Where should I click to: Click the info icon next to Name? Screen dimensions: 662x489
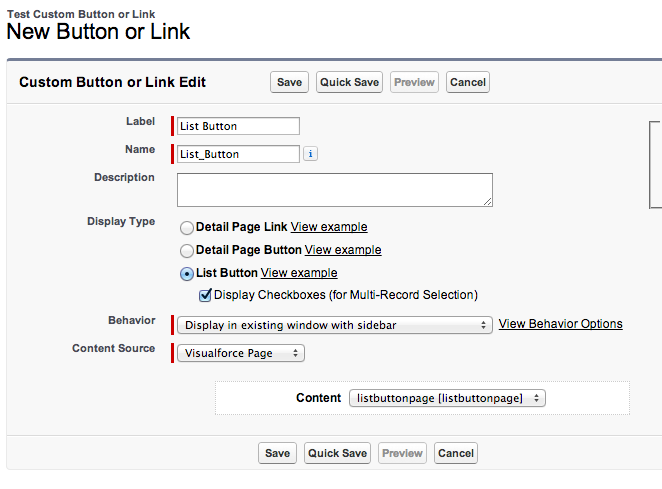[x=310, y=154]
